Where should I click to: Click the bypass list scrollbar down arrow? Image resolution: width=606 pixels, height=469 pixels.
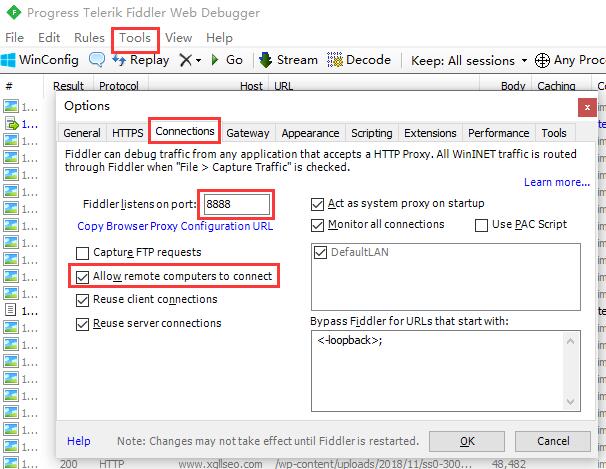tap(570, 402)
